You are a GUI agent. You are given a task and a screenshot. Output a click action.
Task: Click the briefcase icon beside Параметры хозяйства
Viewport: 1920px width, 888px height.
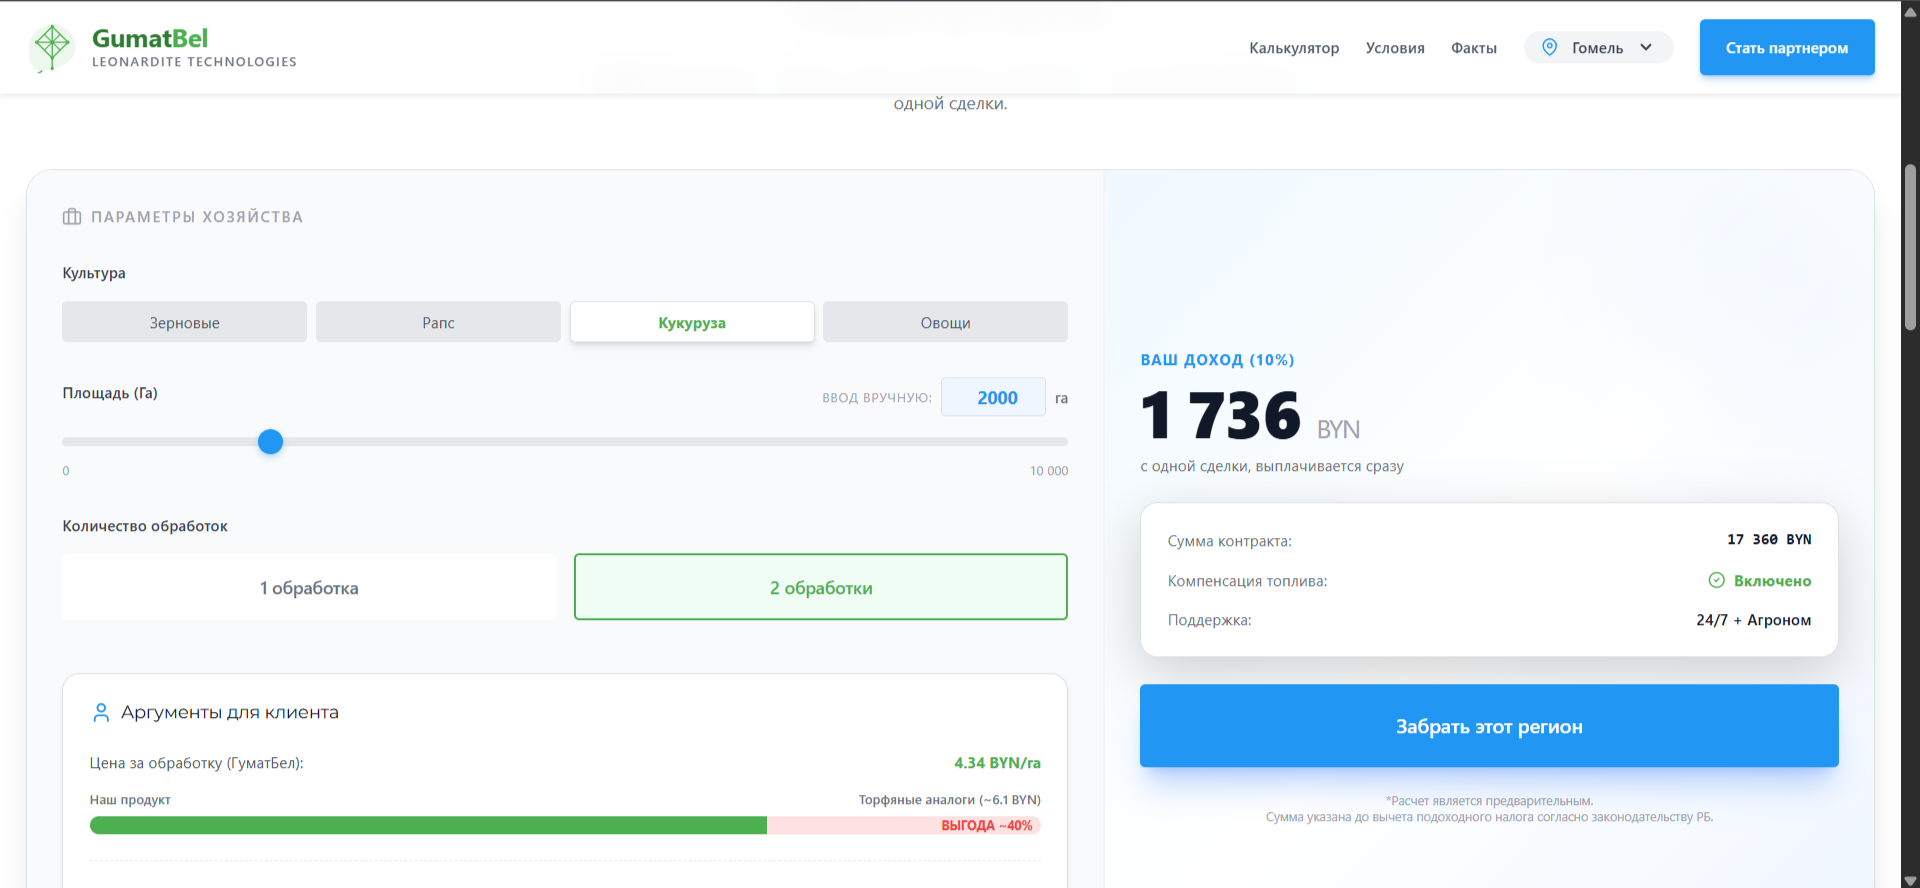tap(72, 217)
